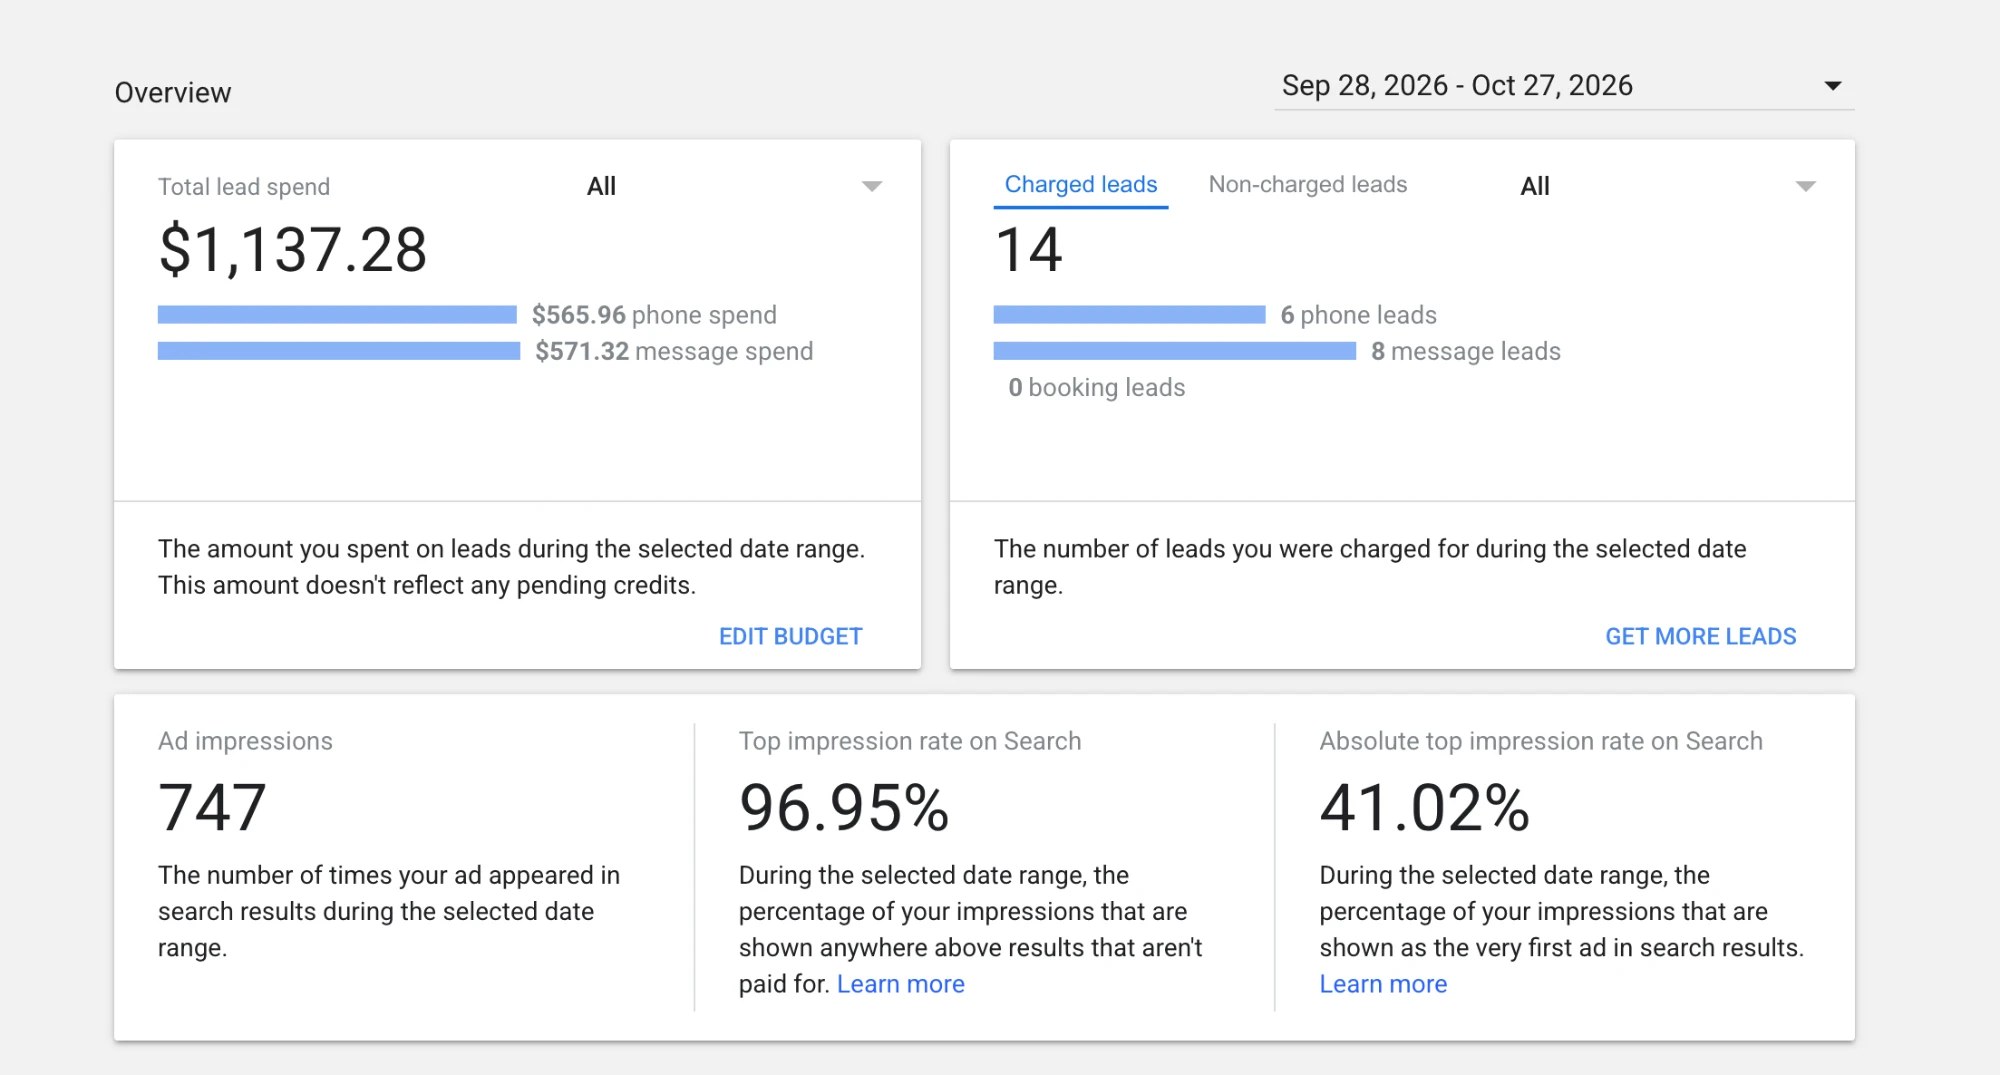Image resolution: width=2000 pixels, height=1075 pixels.
Task: Click the "14" charged leads count
Action: coord(1029,250)
